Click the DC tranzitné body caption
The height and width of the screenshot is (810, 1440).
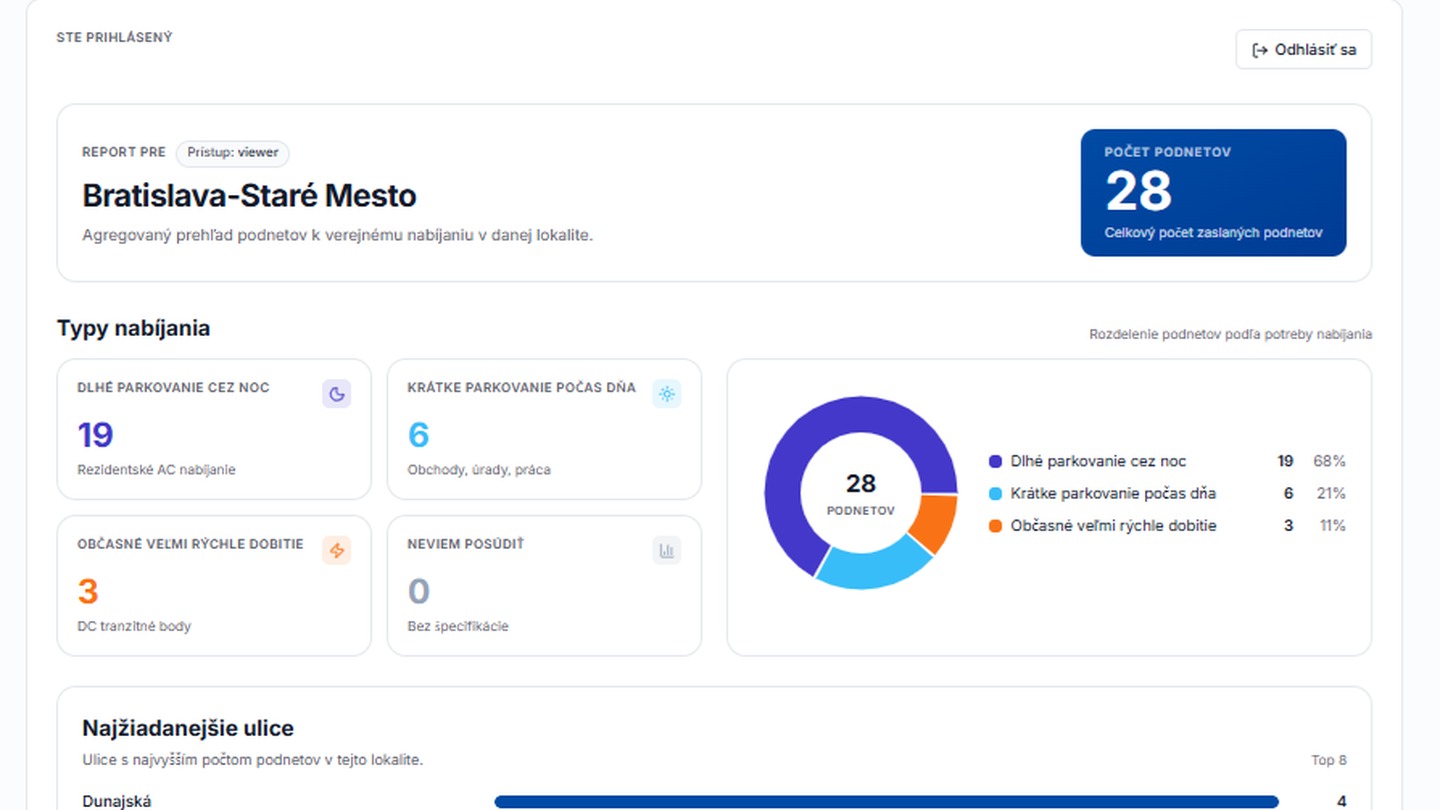pos(134,626)
